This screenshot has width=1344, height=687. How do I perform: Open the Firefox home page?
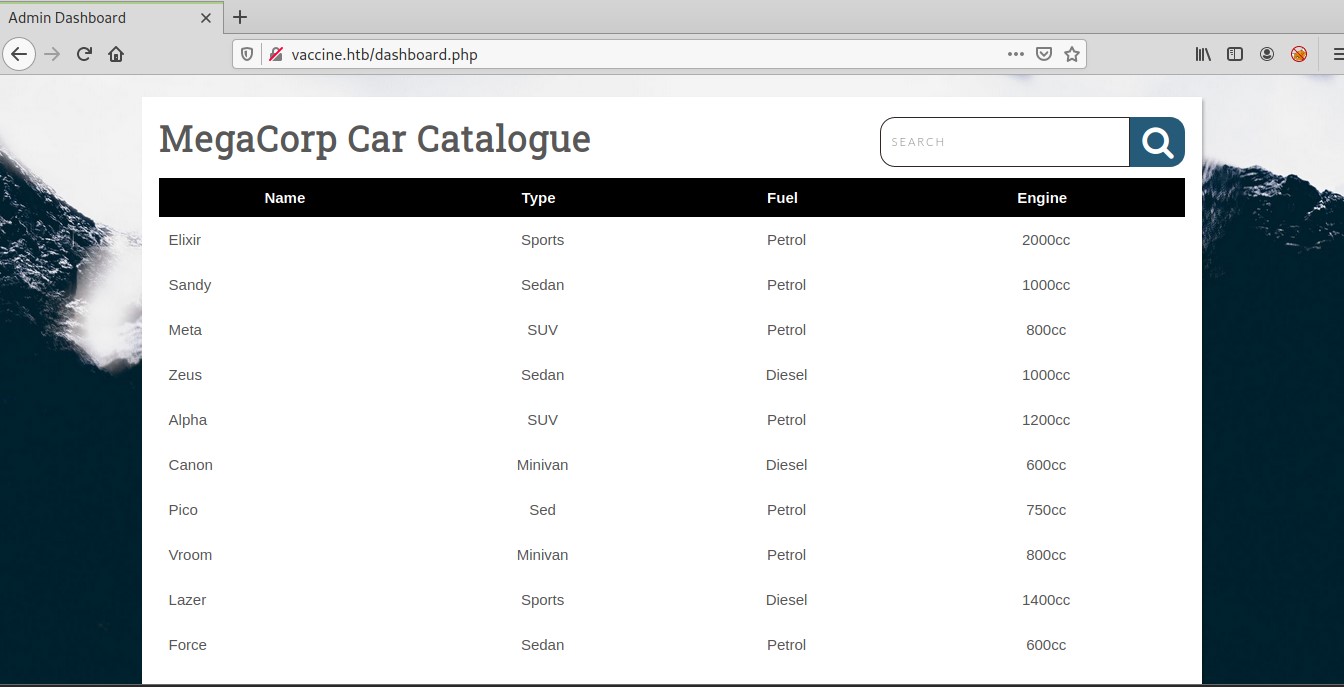tap(116, 54)
